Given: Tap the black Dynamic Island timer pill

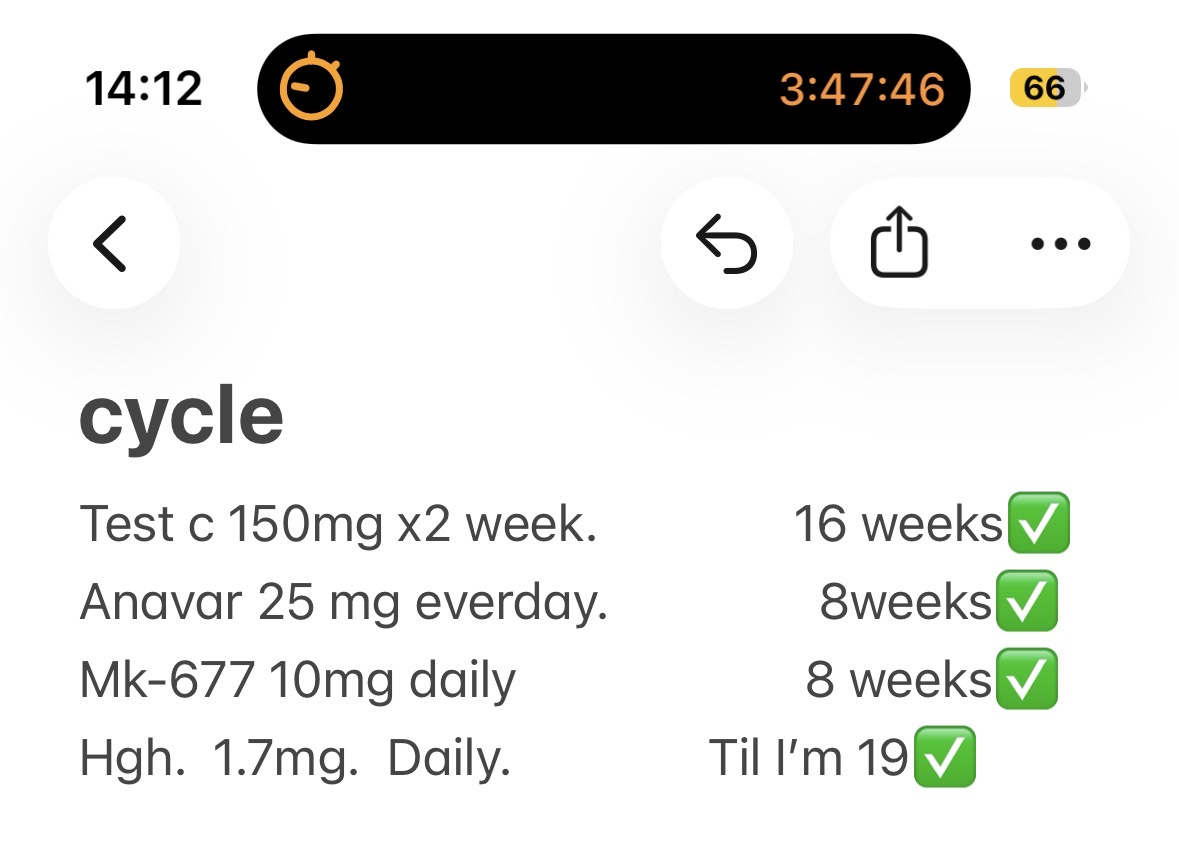Looking at the screenshot, I should point(614,89).
